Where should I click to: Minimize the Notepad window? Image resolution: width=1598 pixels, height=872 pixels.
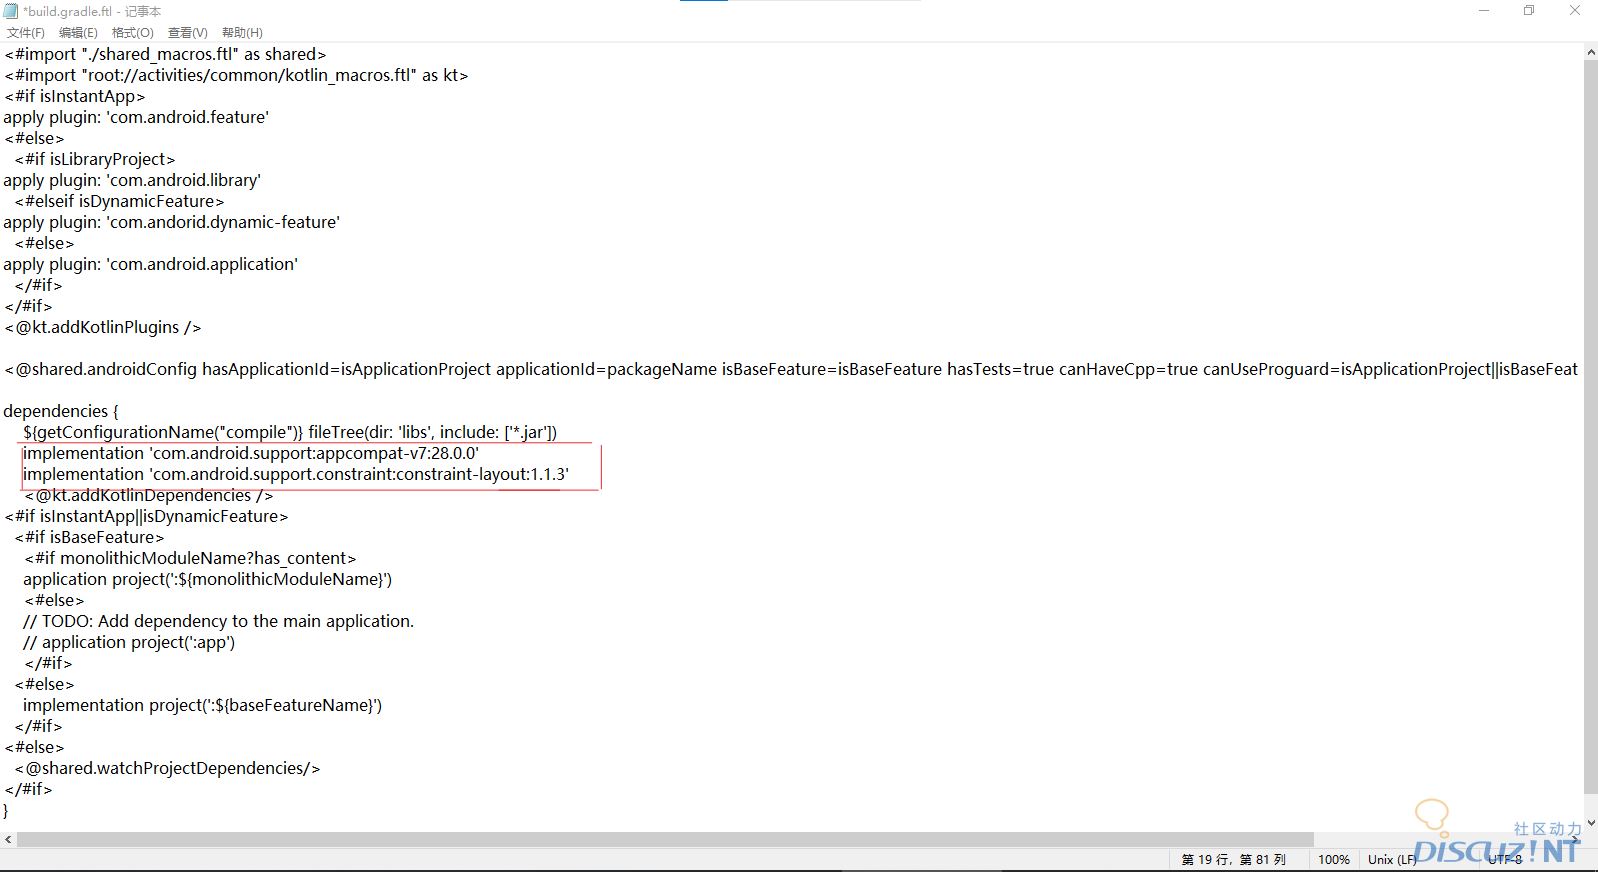click(1484, 11)
